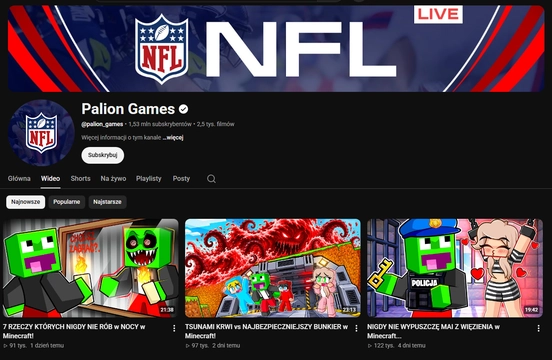Screen dimensions: 552x360
Task: Click the NFL shield logo in banner
Action: point(162,49)
